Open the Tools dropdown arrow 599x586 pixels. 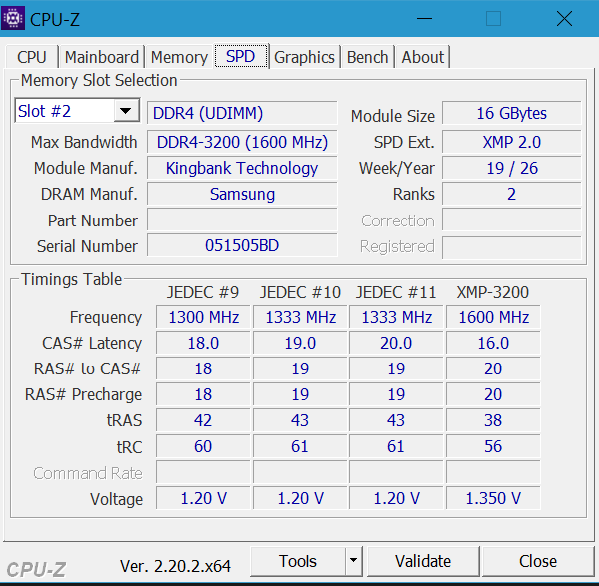tap(353, 561)
